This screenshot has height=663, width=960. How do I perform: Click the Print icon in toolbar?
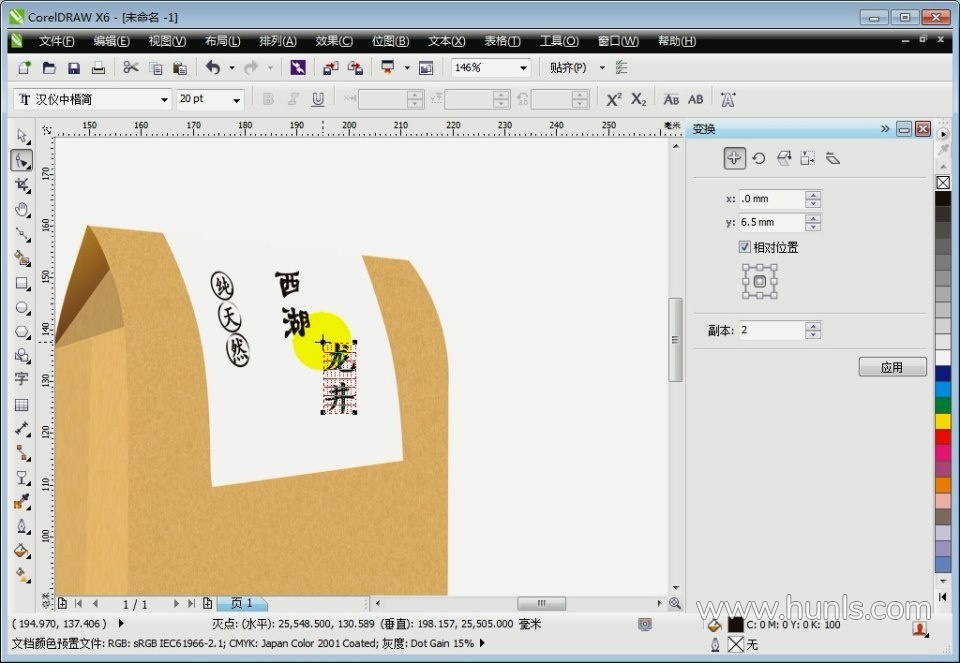coord(98,68)
